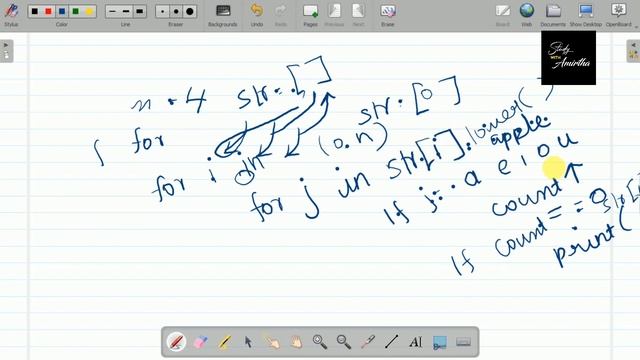The height and width of the screenshot is (360, 640).
Task: Add a new page with Pages
Action: 310,15
